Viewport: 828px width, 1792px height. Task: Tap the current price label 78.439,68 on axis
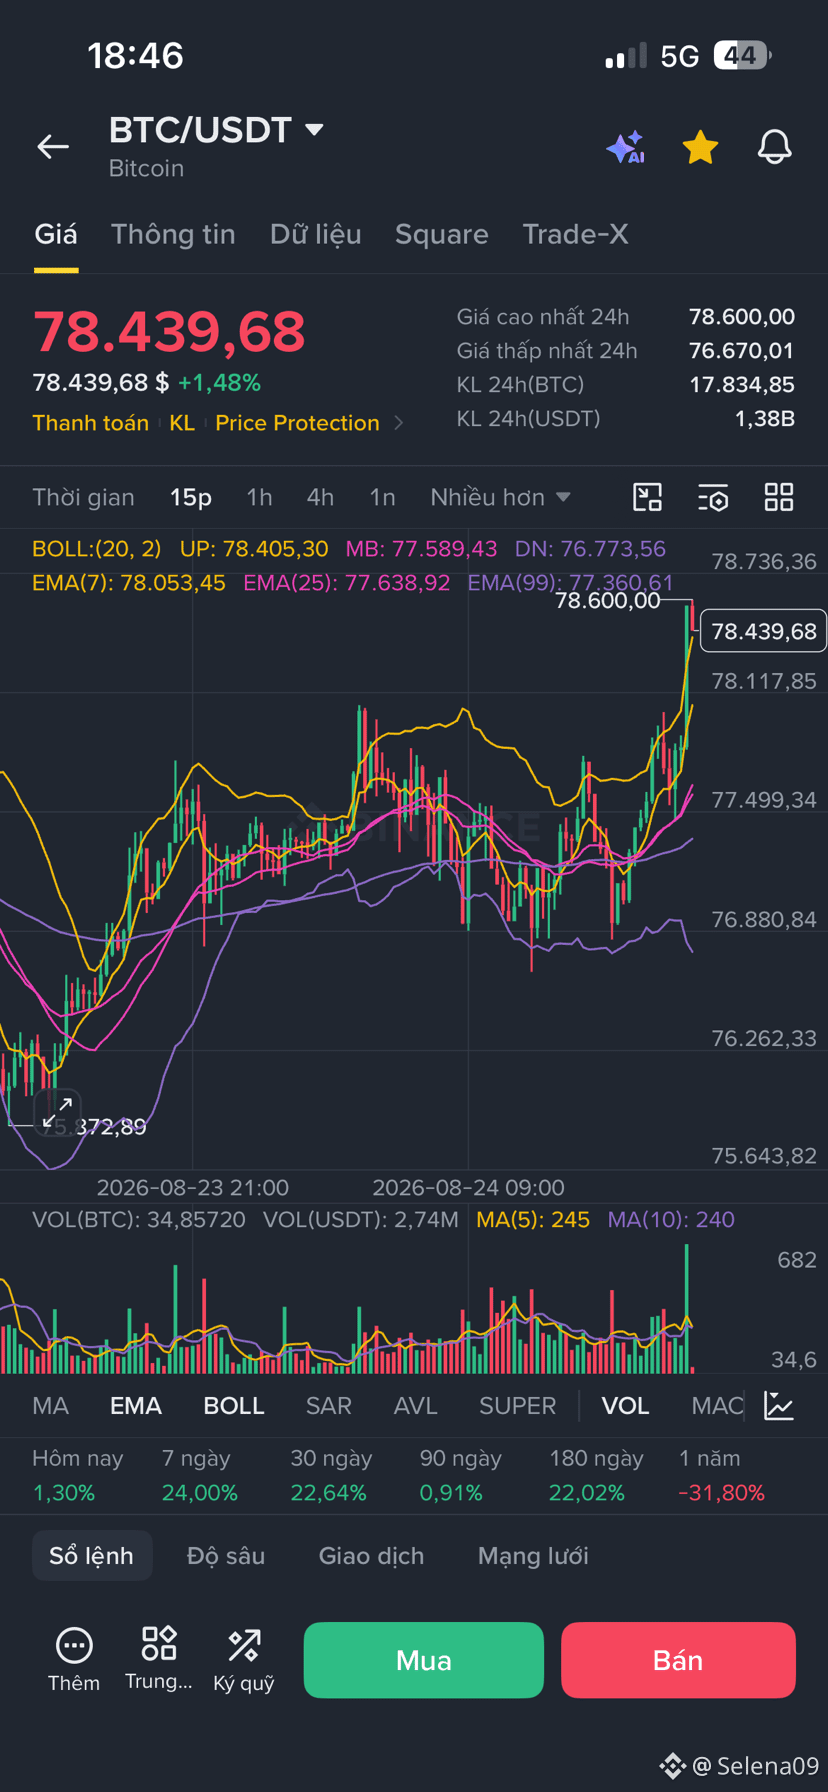click(x=763, y=631)
